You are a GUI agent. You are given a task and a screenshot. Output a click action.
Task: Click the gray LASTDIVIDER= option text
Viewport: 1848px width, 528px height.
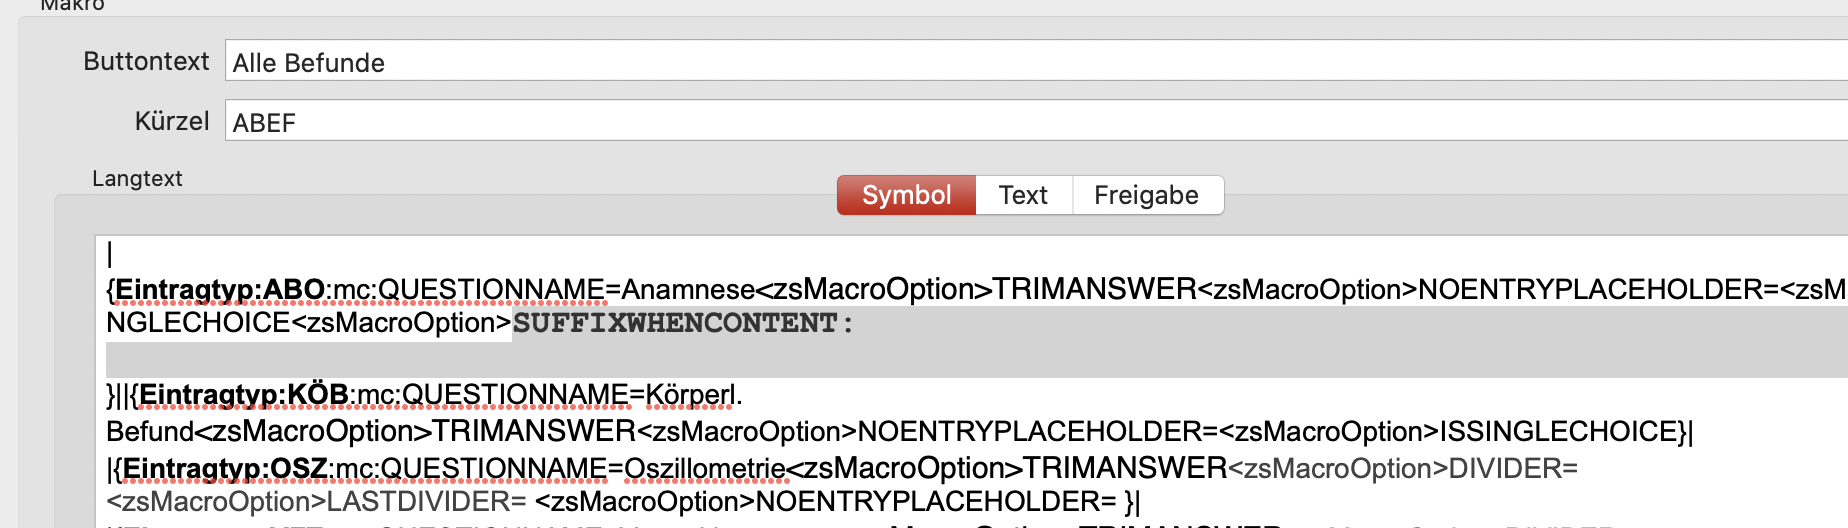pos(427,502)
